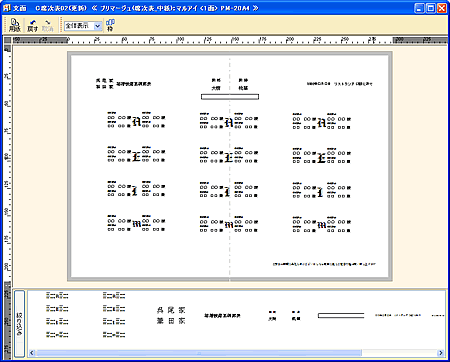Select table E in the middle column
Image resolution: width=450 pixels, height=362 pixels.
click(229, 155)
